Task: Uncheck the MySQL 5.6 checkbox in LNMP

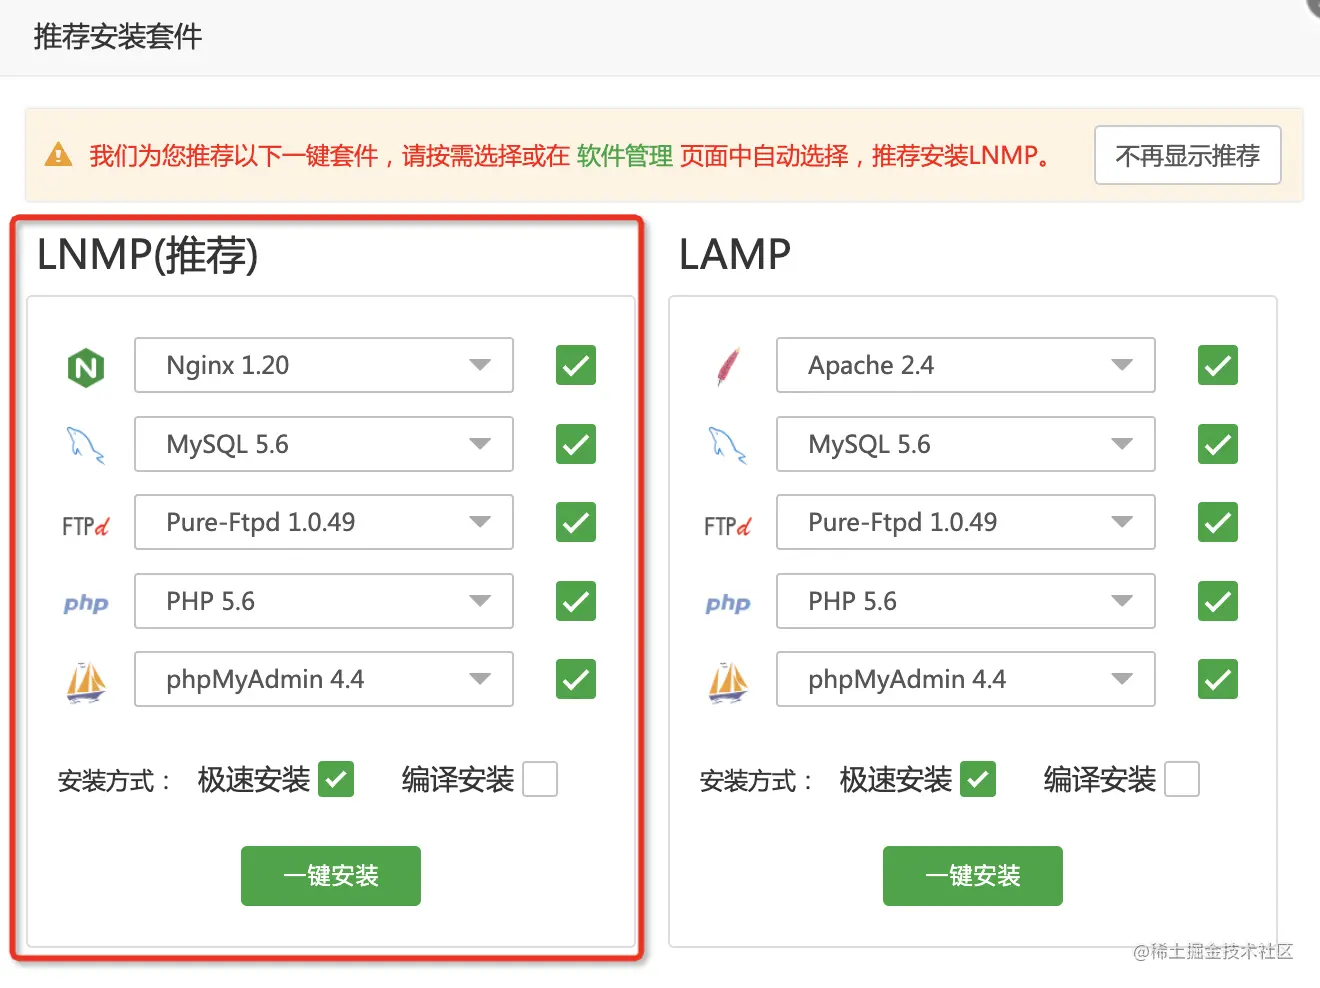Action: [576, 444]
